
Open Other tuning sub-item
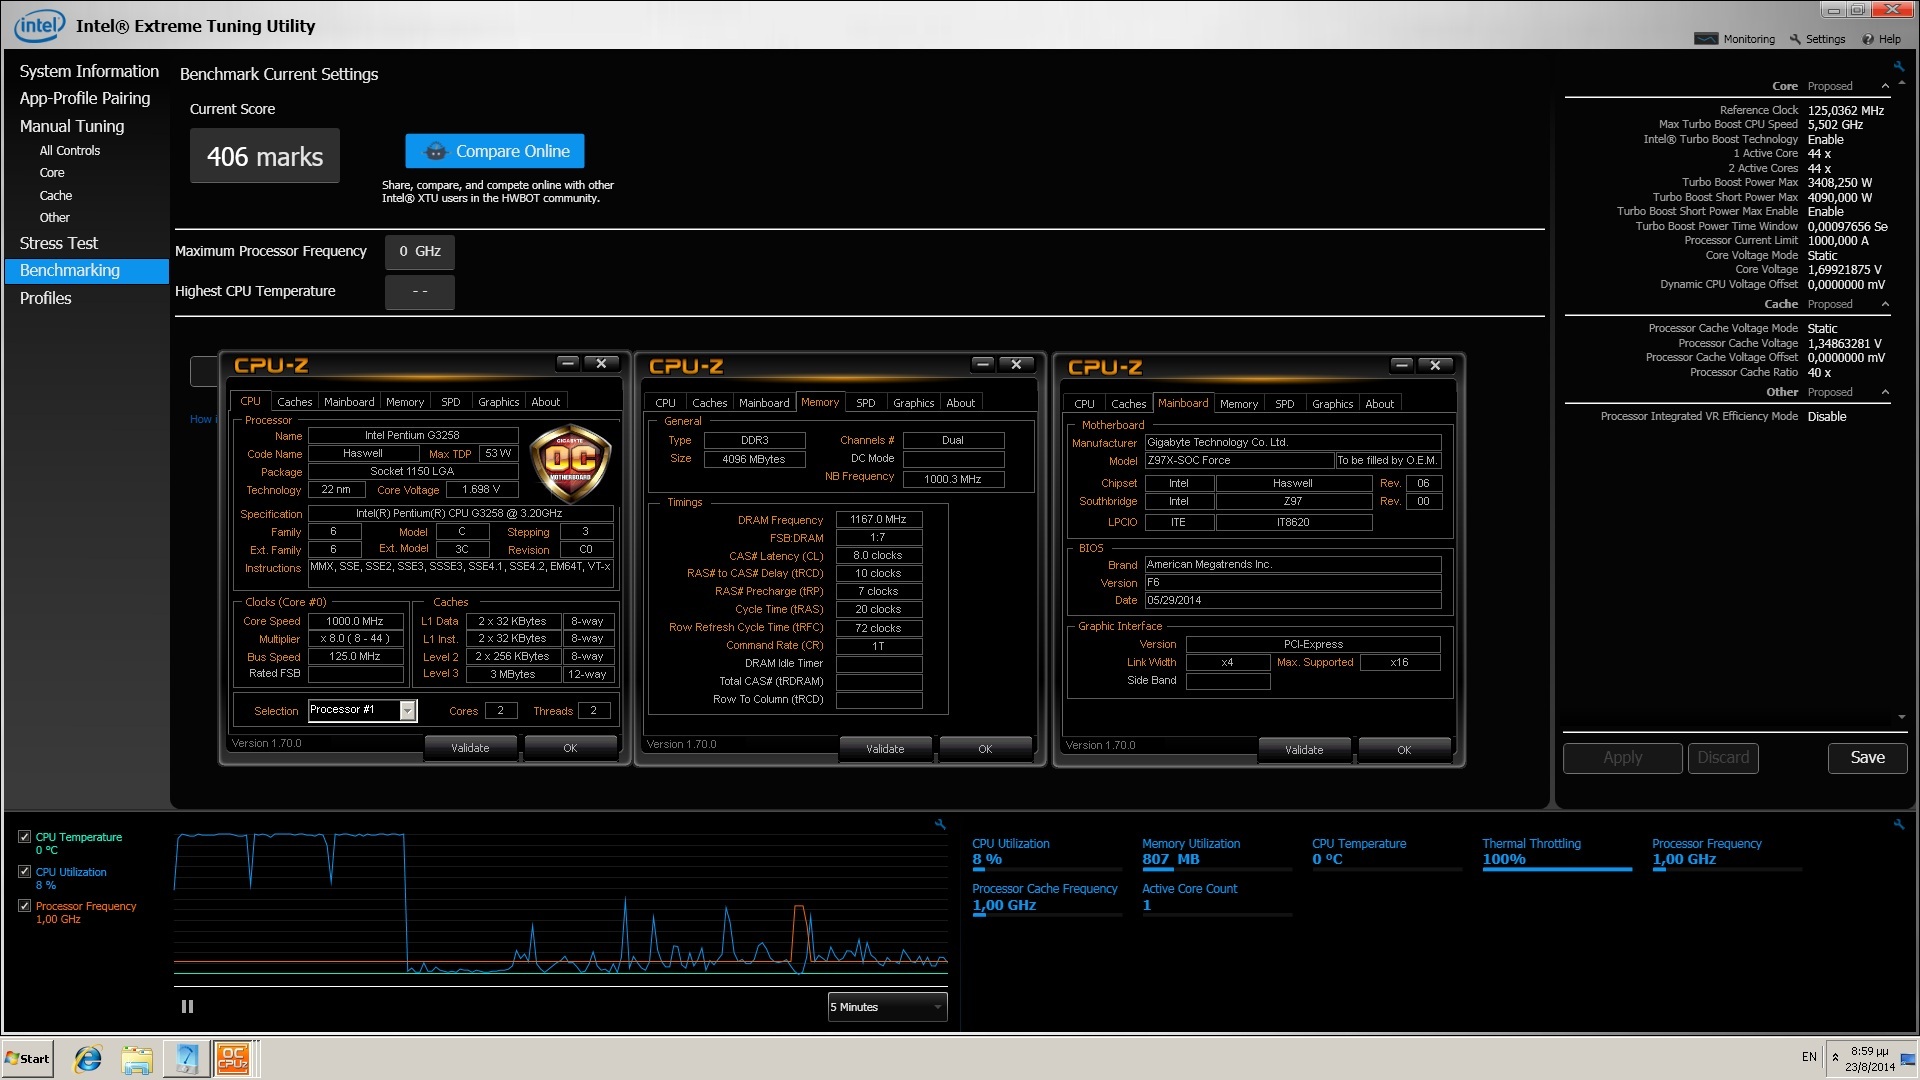(55, 218)
